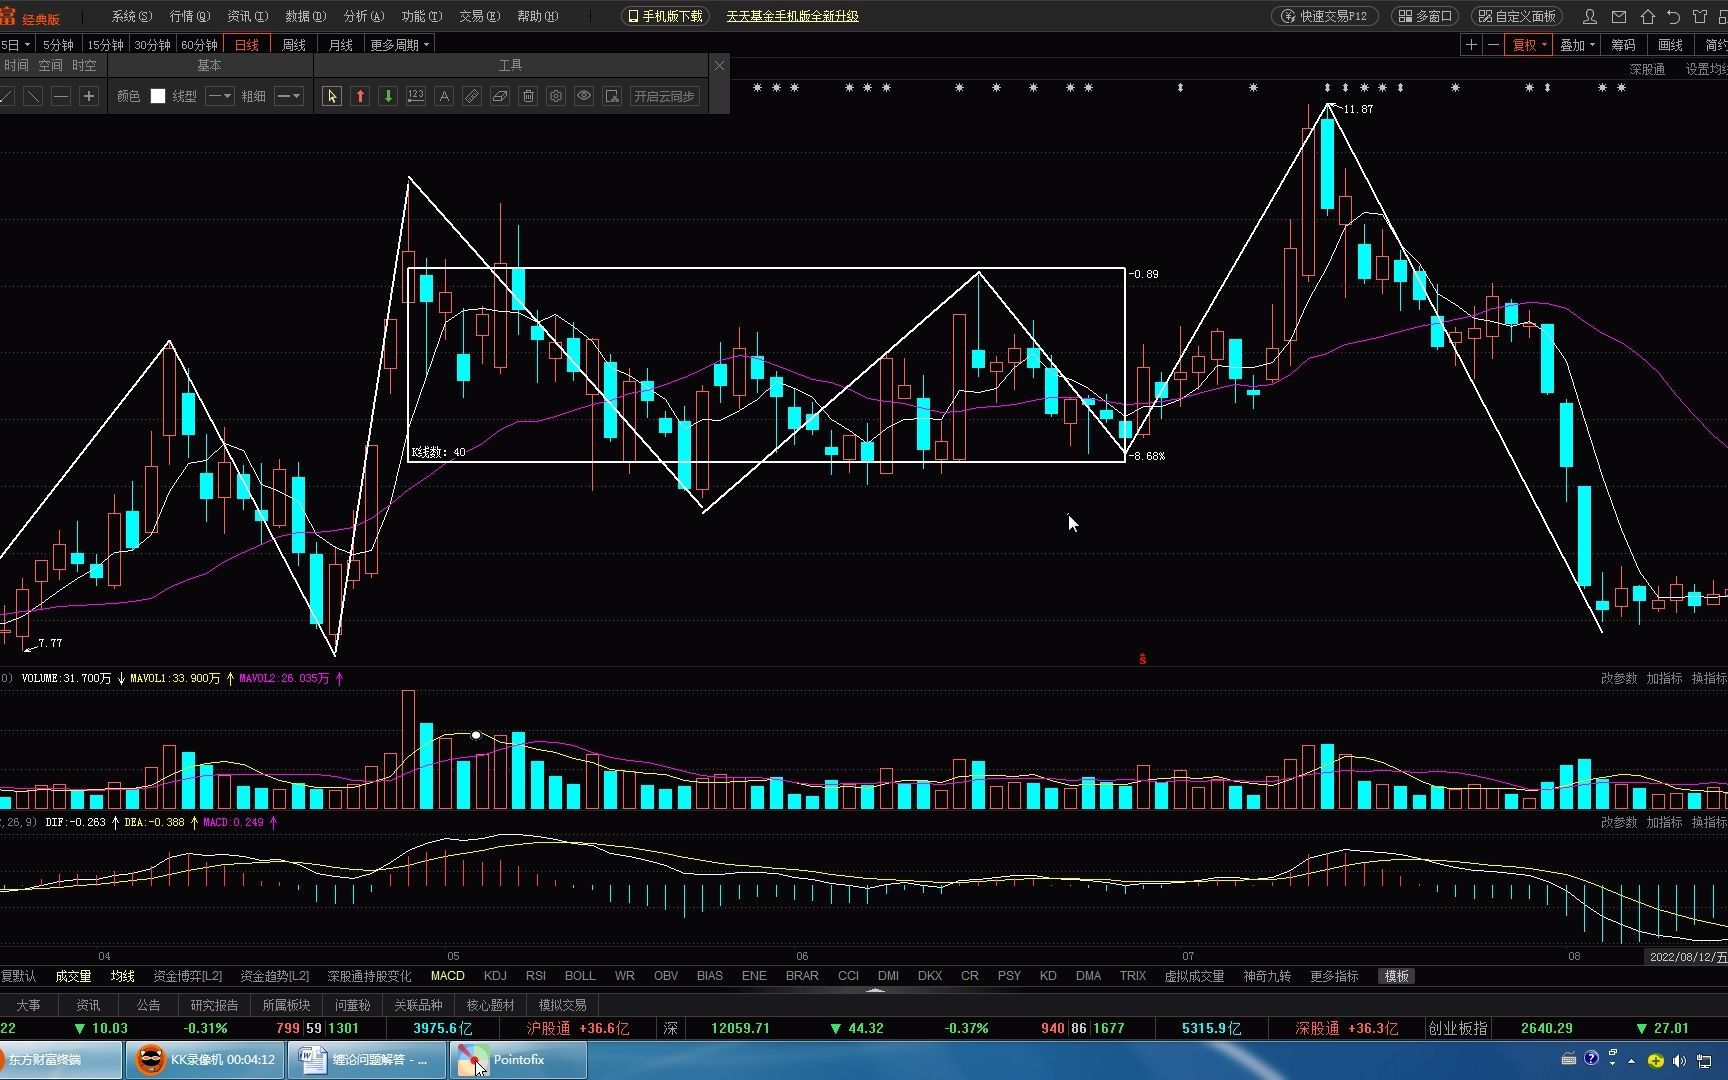Open the 分析 menu
The height and width of the screenshot is (1080, 1728).
(363, 16)
